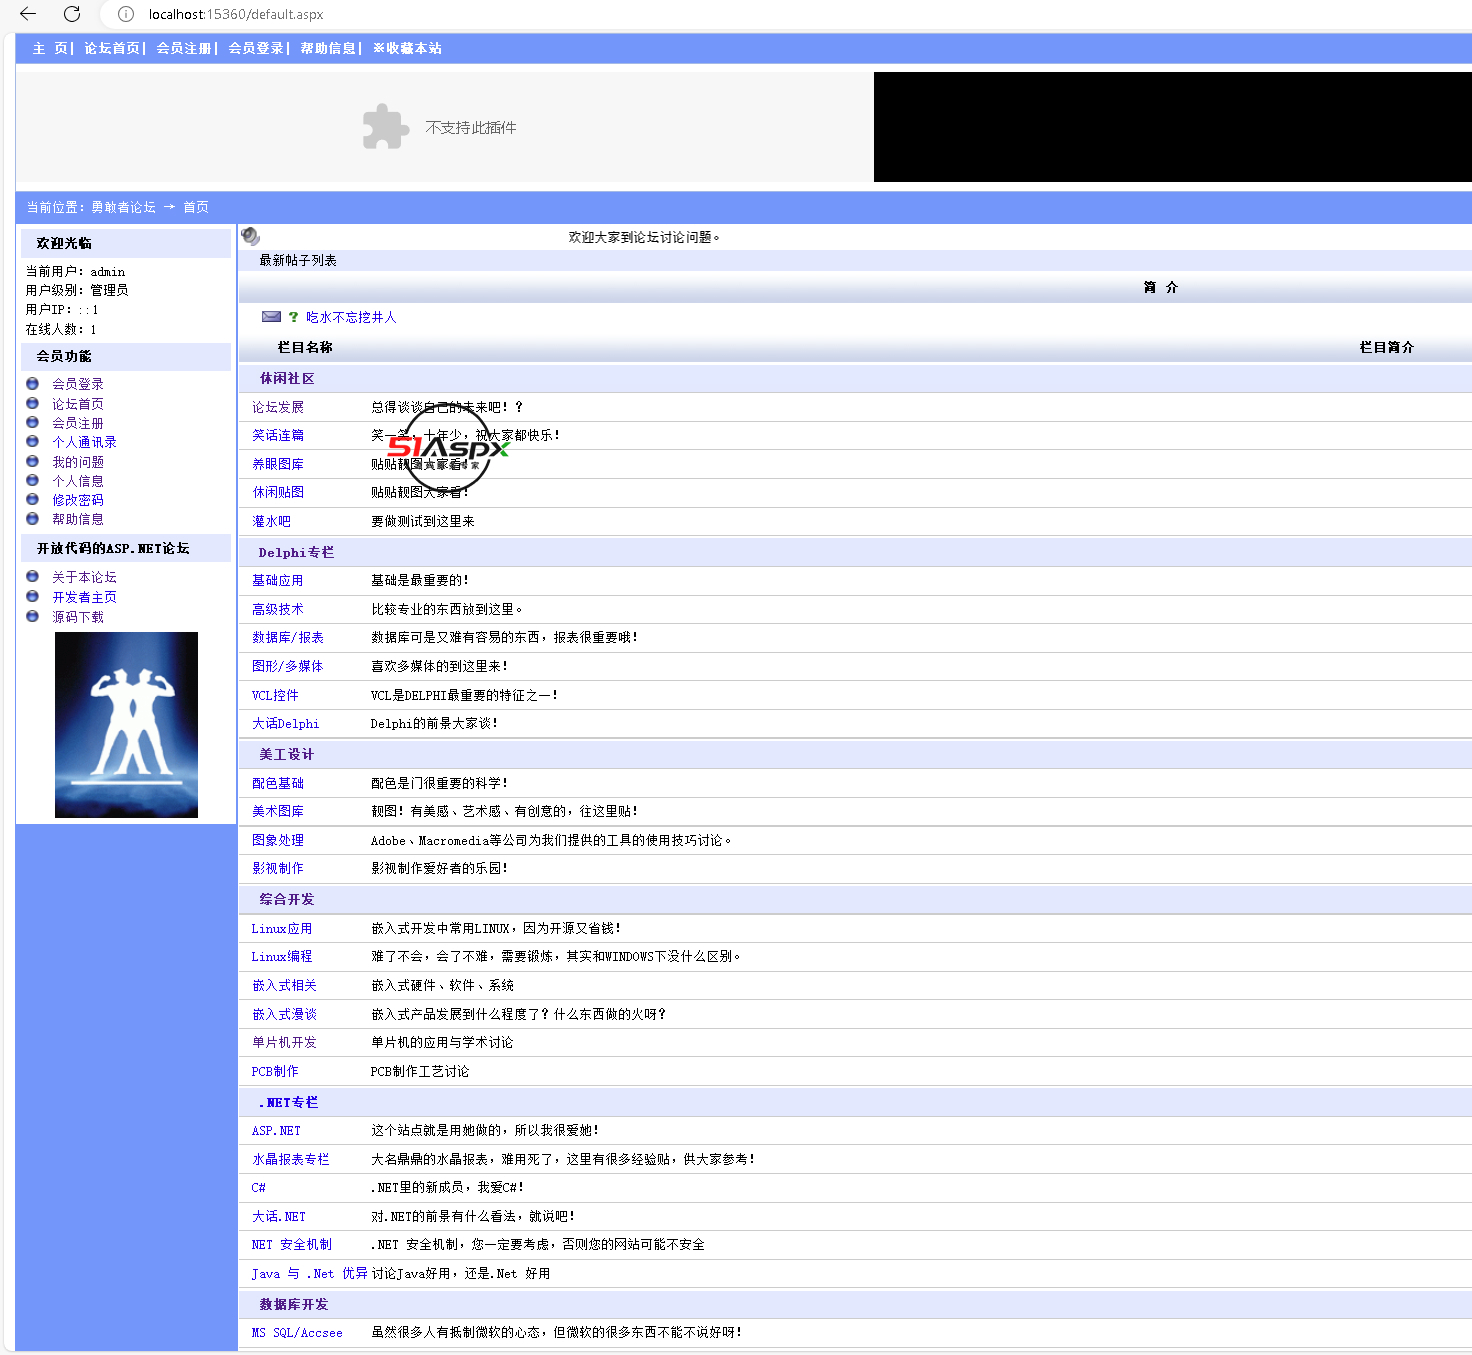
Task: Click the bullet icon beside 源码下载
Action: [32, 617]
